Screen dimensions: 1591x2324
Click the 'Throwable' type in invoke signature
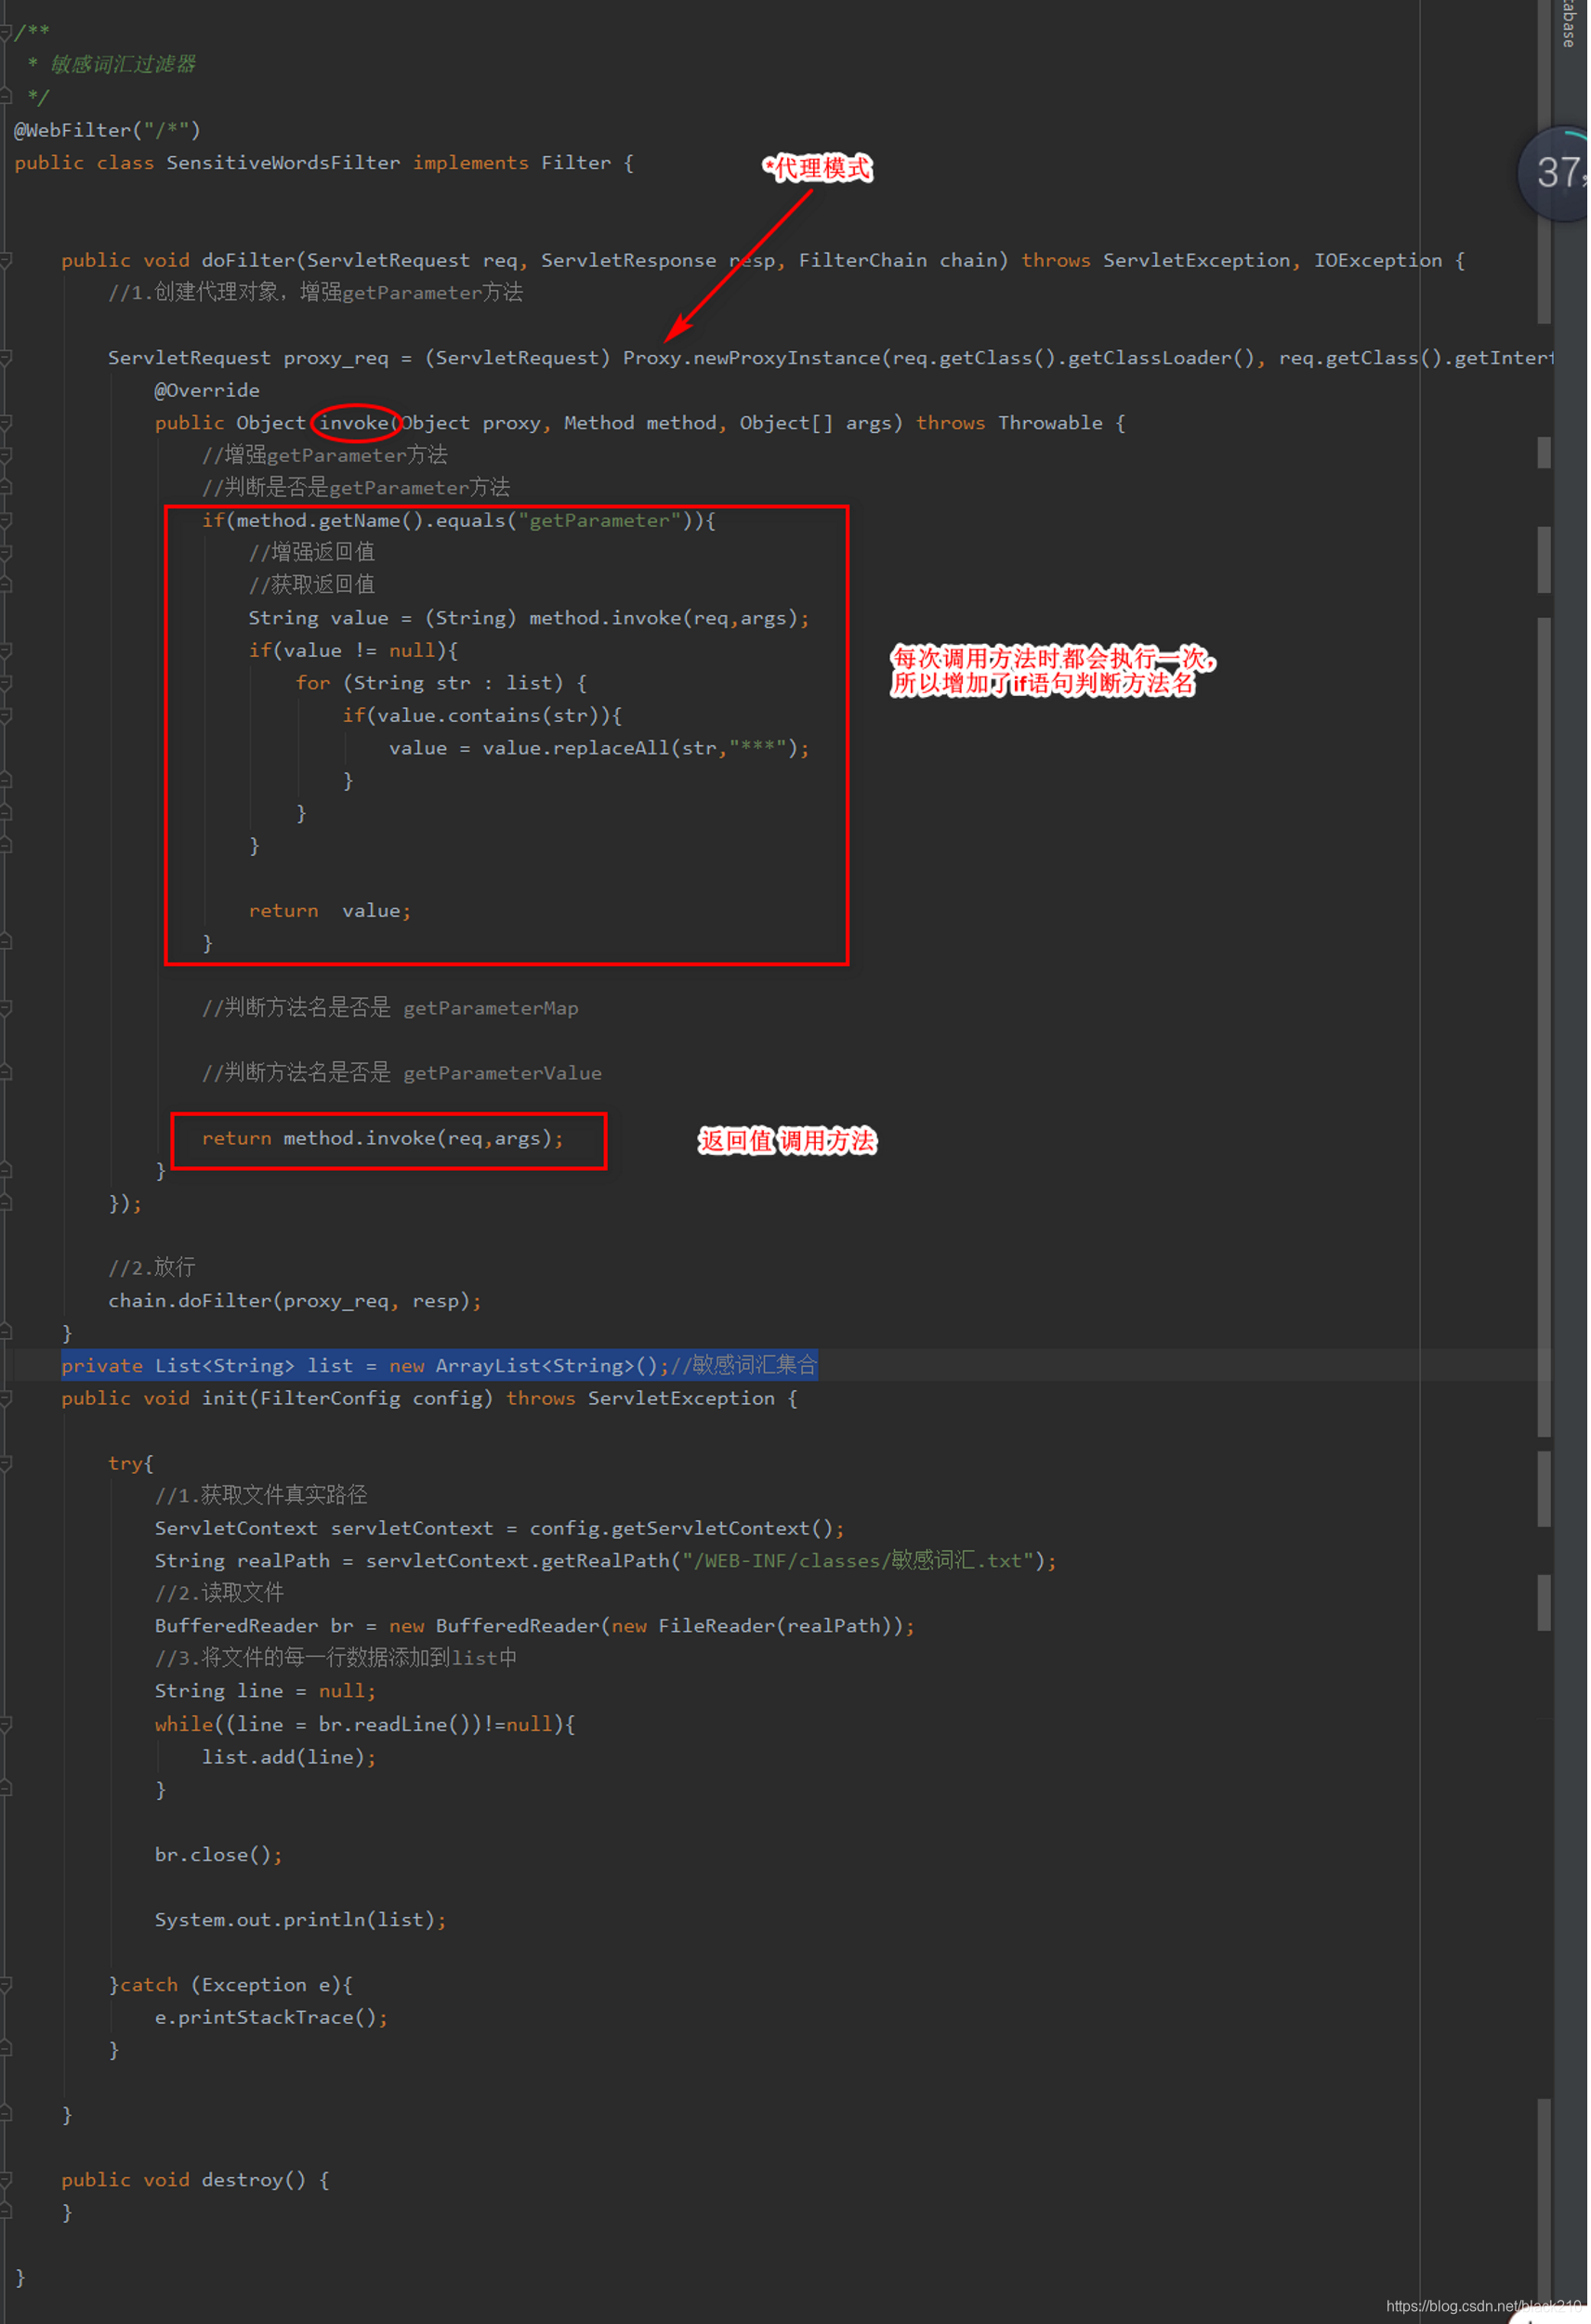click(x=1050, y=423)
